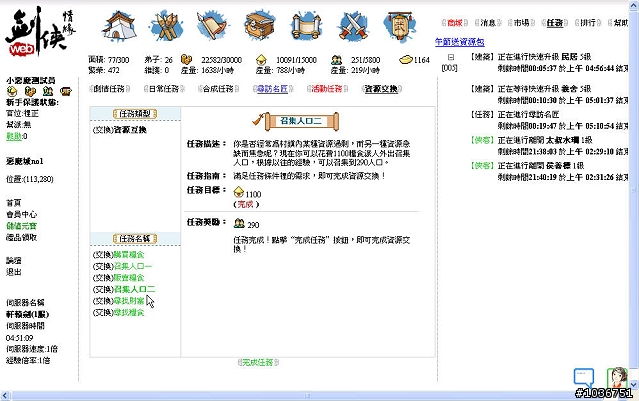
Task: Click the wood resource icon near 22582/30000
Action: tap(186, 60)
